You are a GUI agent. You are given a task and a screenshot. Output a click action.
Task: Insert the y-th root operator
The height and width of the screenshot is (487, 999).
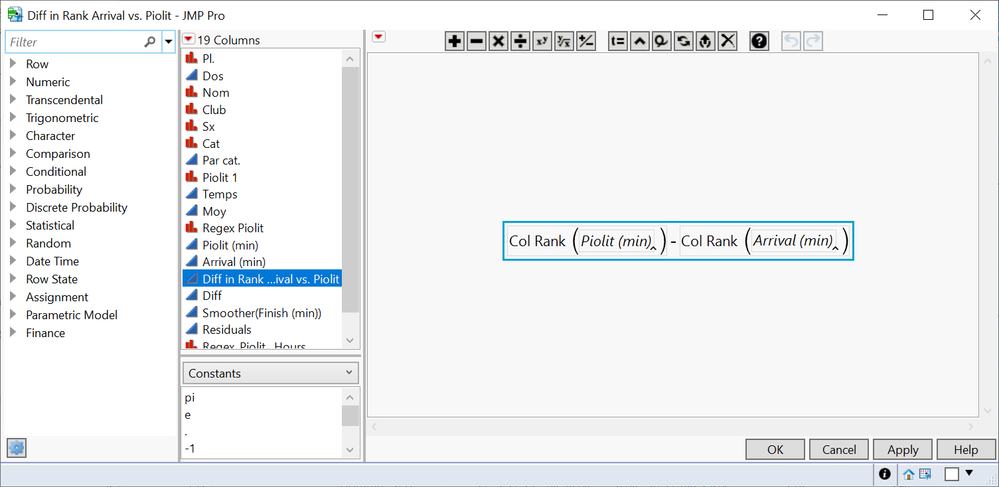[564, 41]
